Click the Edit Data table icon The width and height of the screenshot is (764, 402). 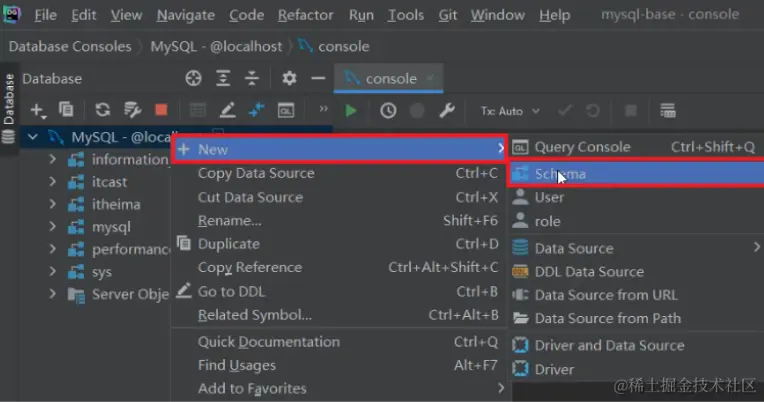[197, 110]
